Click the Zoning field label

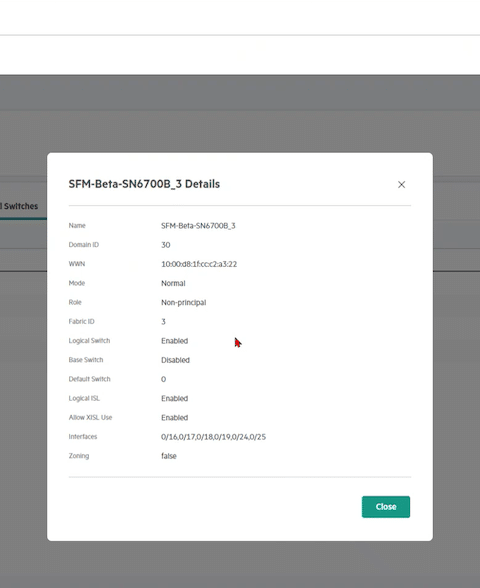79,456
